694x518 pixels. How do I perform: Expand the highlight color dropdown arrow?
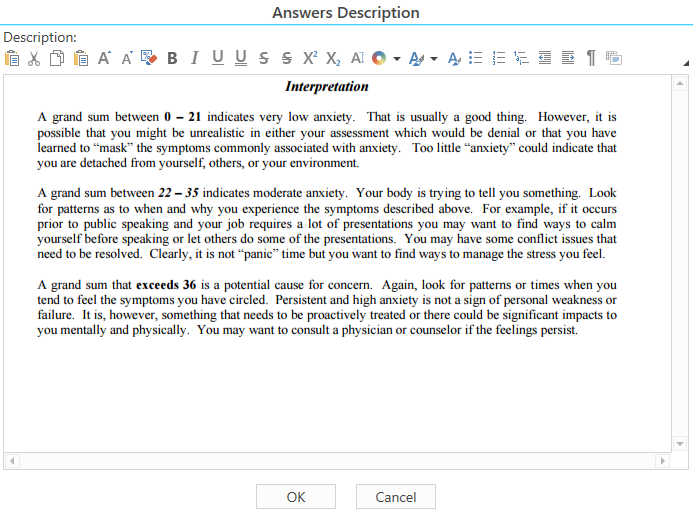coord(434,58)
